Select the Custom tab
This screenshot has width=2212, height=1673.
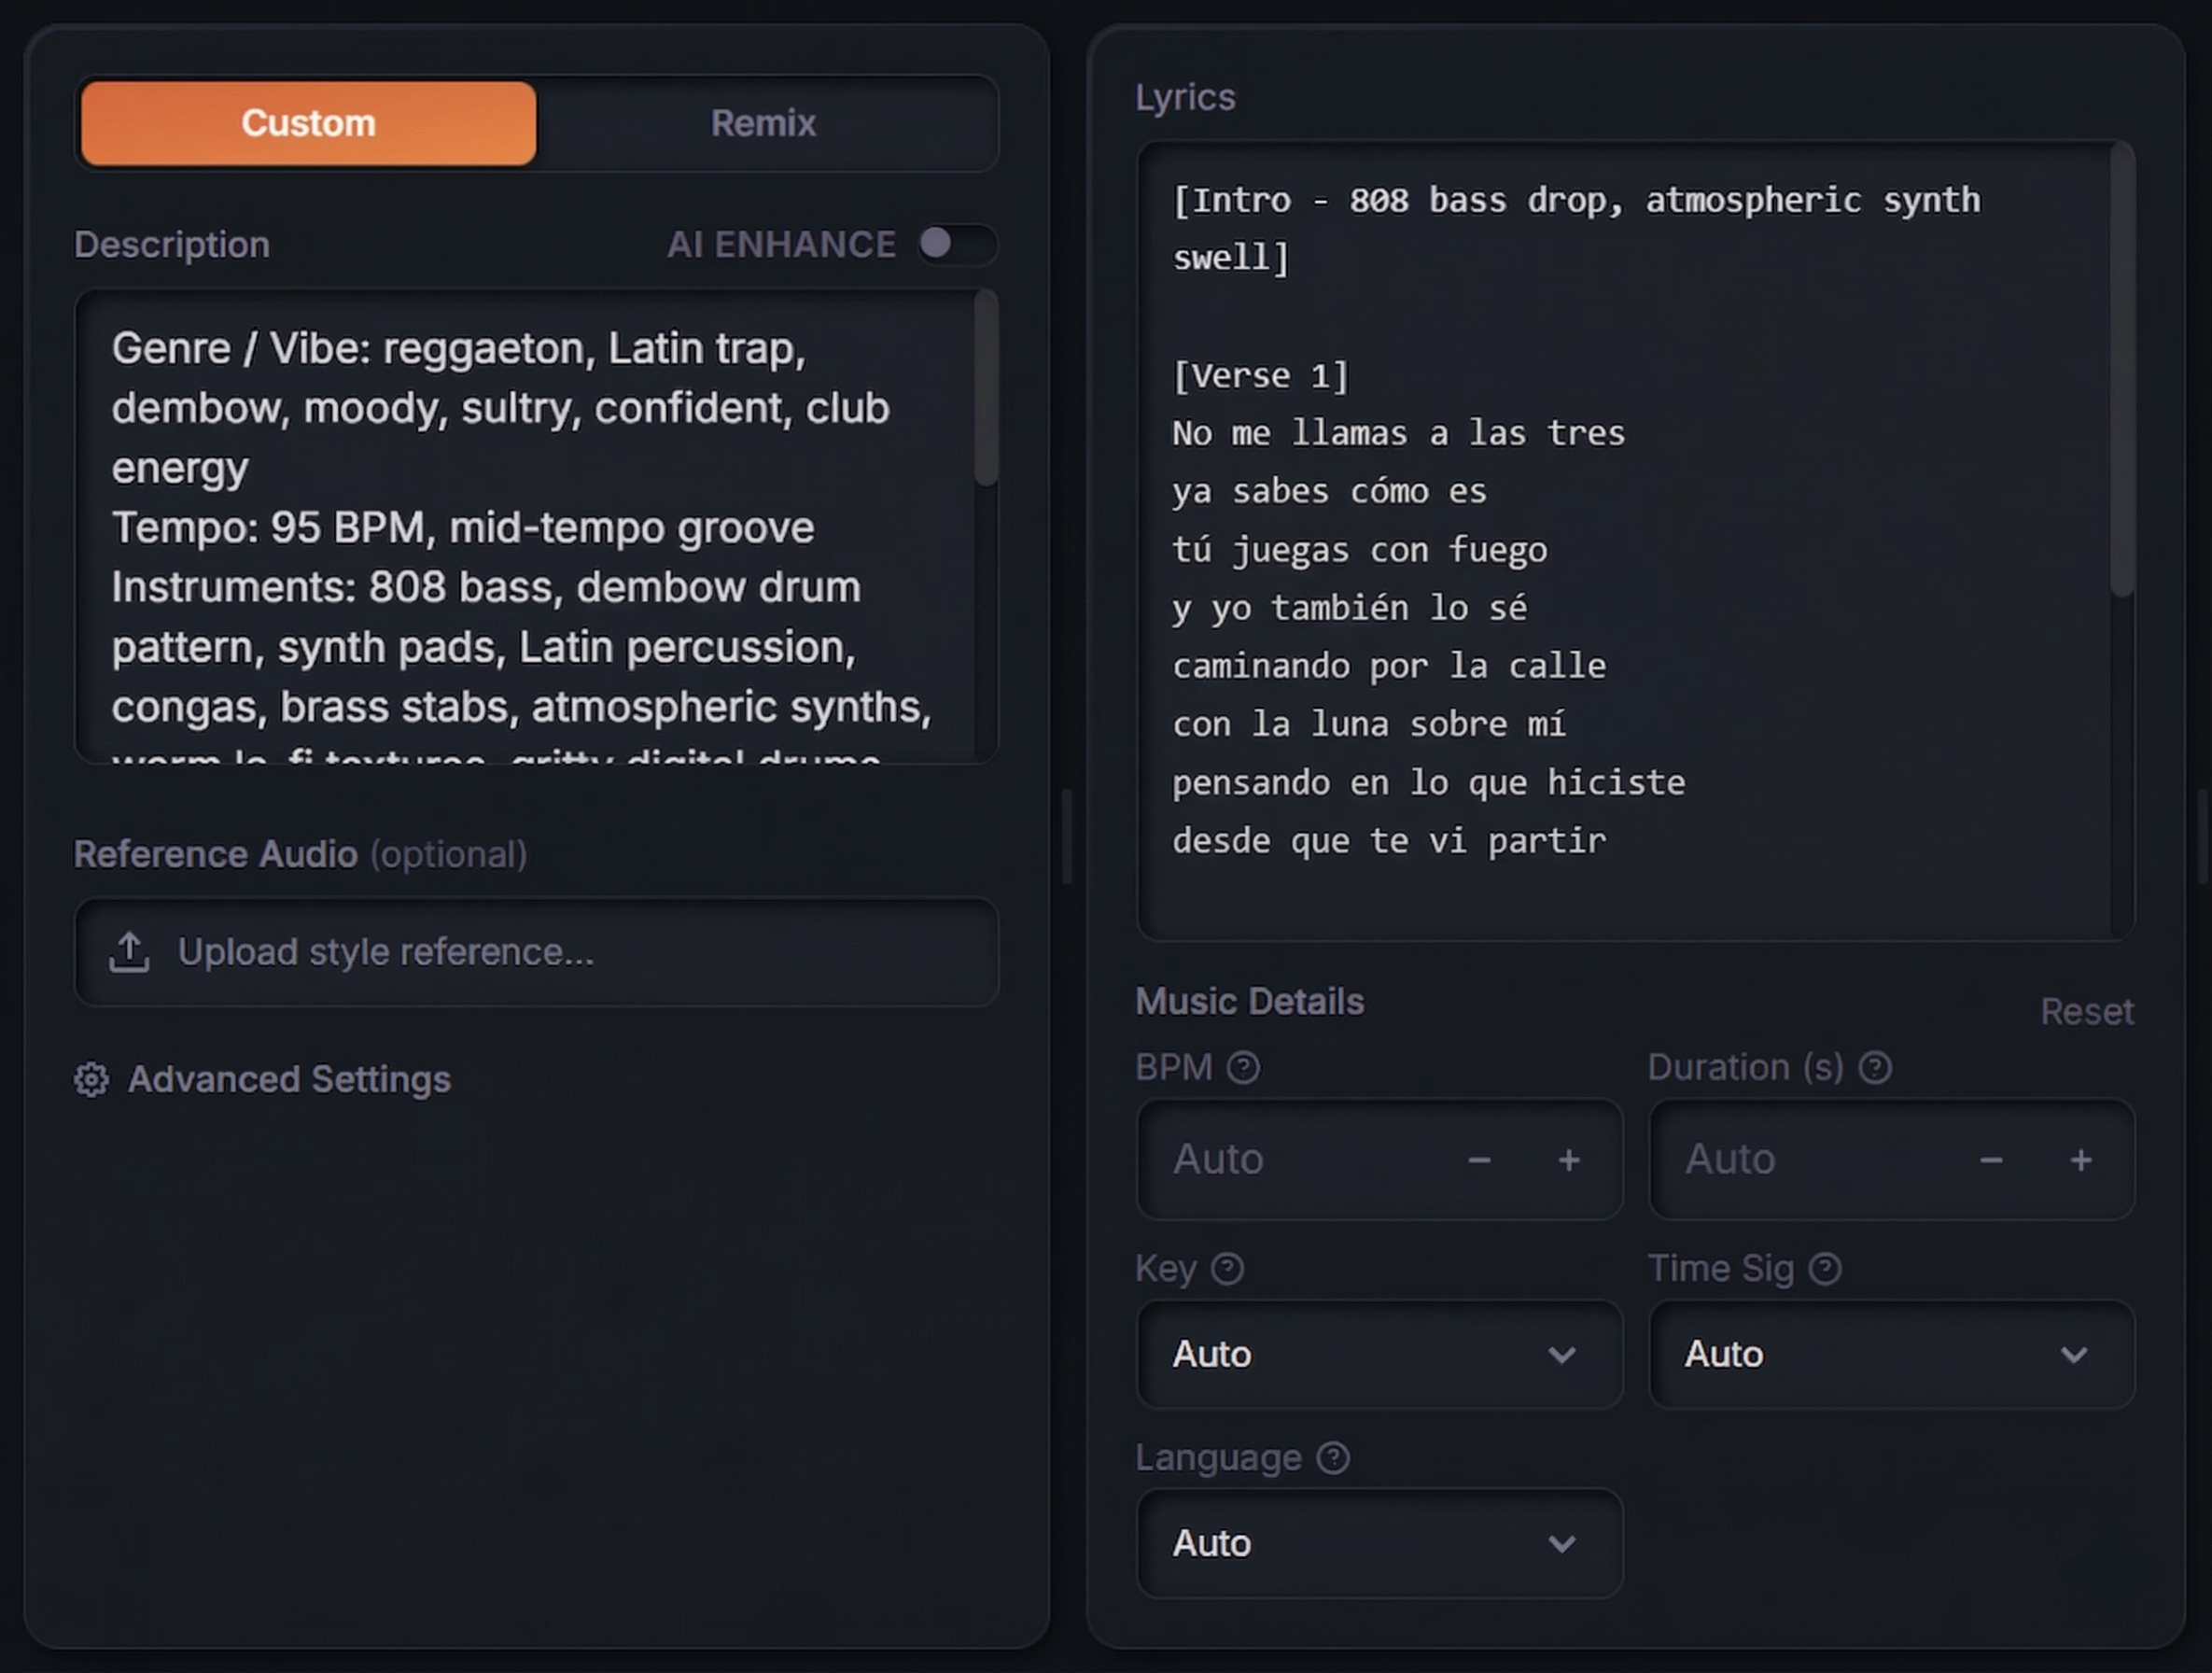click(307, 122)
